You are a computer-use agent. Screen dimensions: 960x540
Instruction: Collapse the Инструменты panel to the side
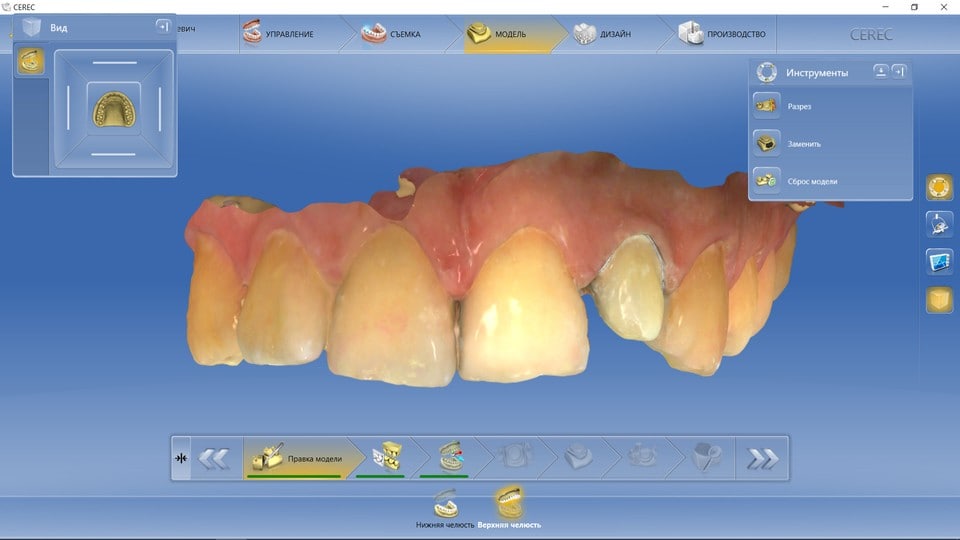click(x=899, y=71)
